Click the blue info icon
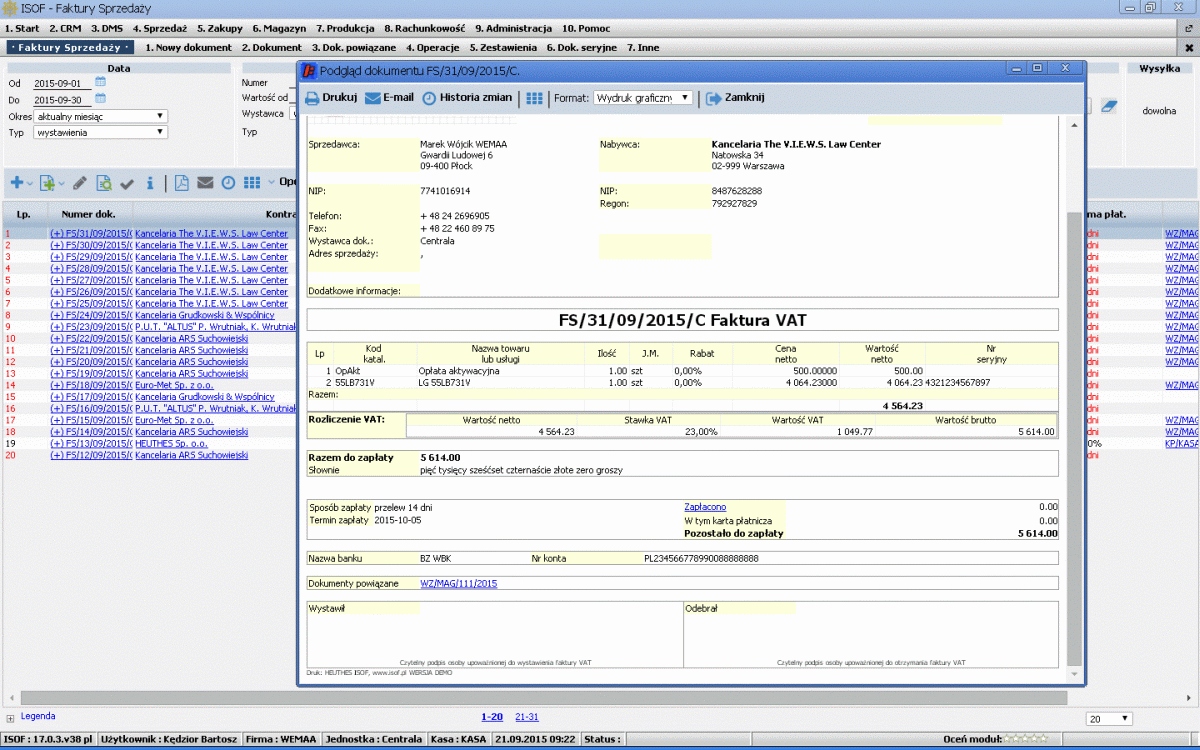 pos(150,183)
